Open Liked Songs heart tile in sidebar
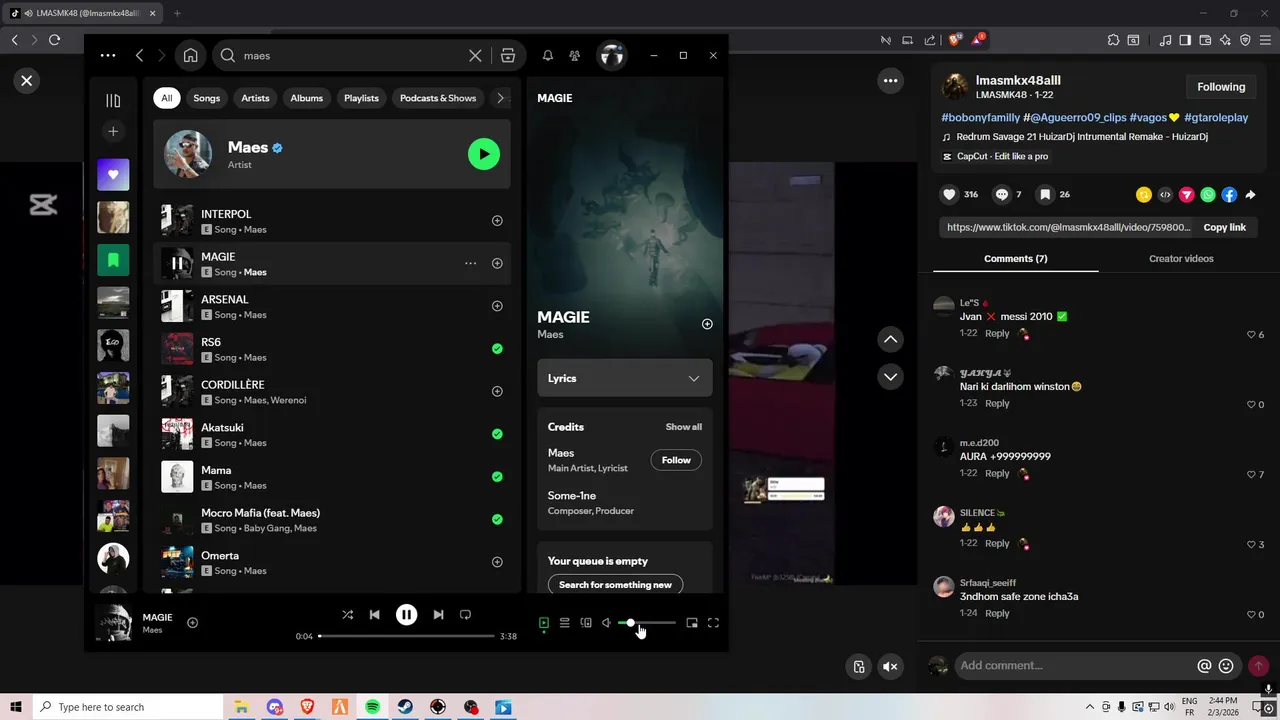This screenshot has height=720, width=1280. click(113, 174)
